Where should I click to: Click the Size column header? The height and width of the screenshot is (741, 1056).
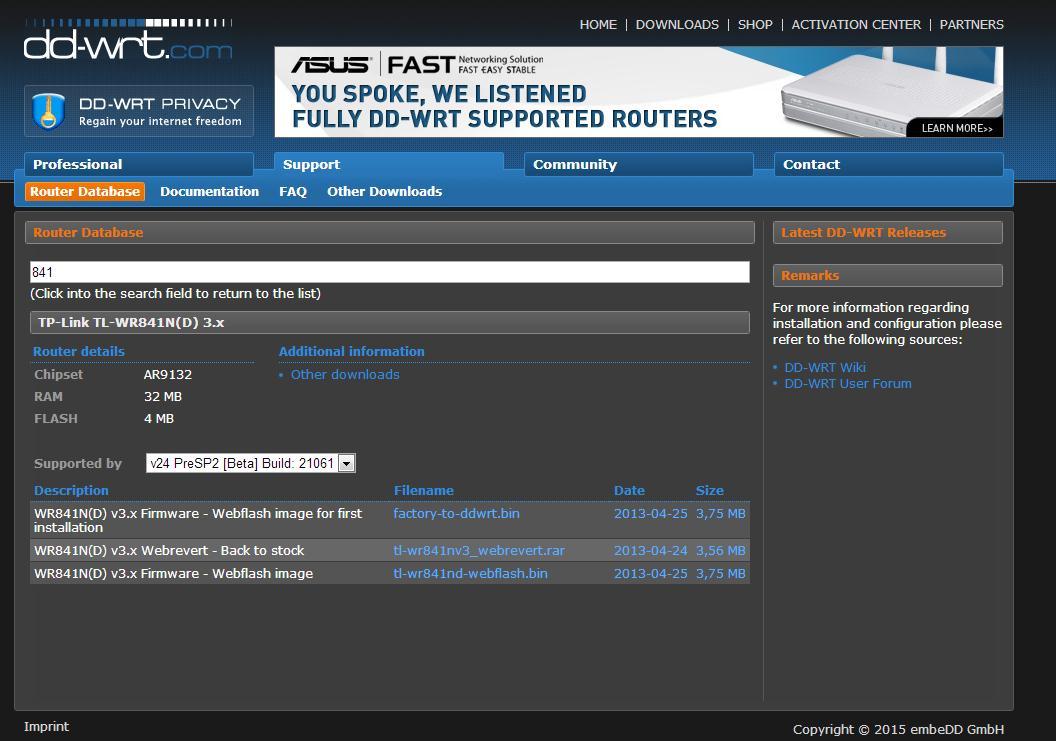(x=710, y=490)
